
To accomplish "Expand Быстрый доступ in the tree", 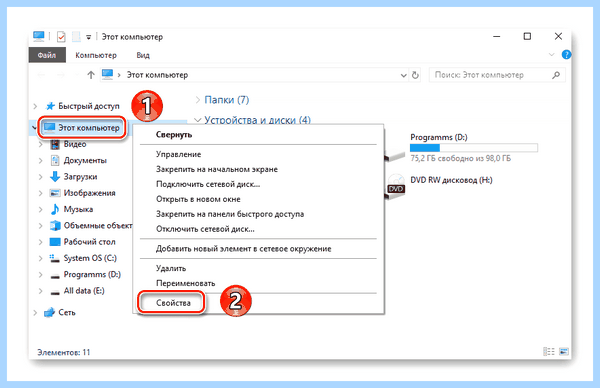I will point(35,106).
